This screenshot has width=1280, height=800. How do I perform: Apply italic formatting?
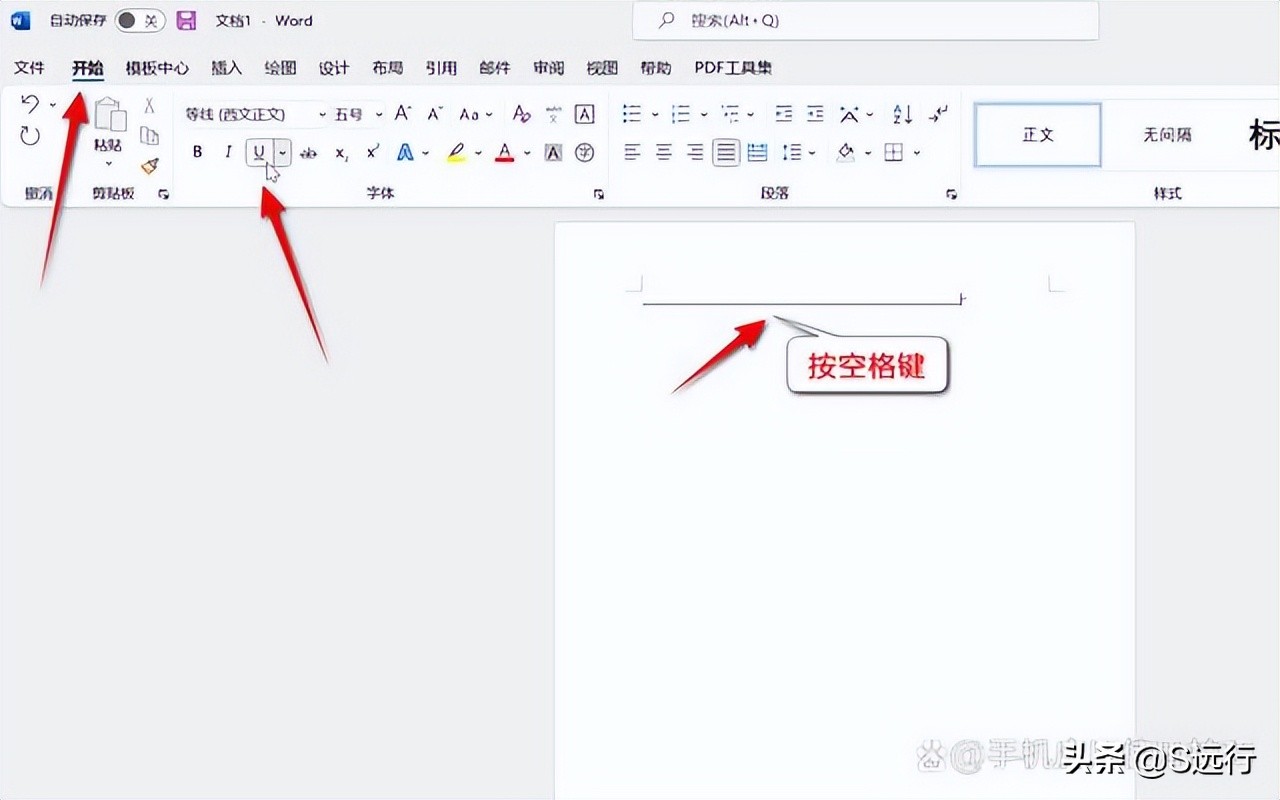point(228,152)
